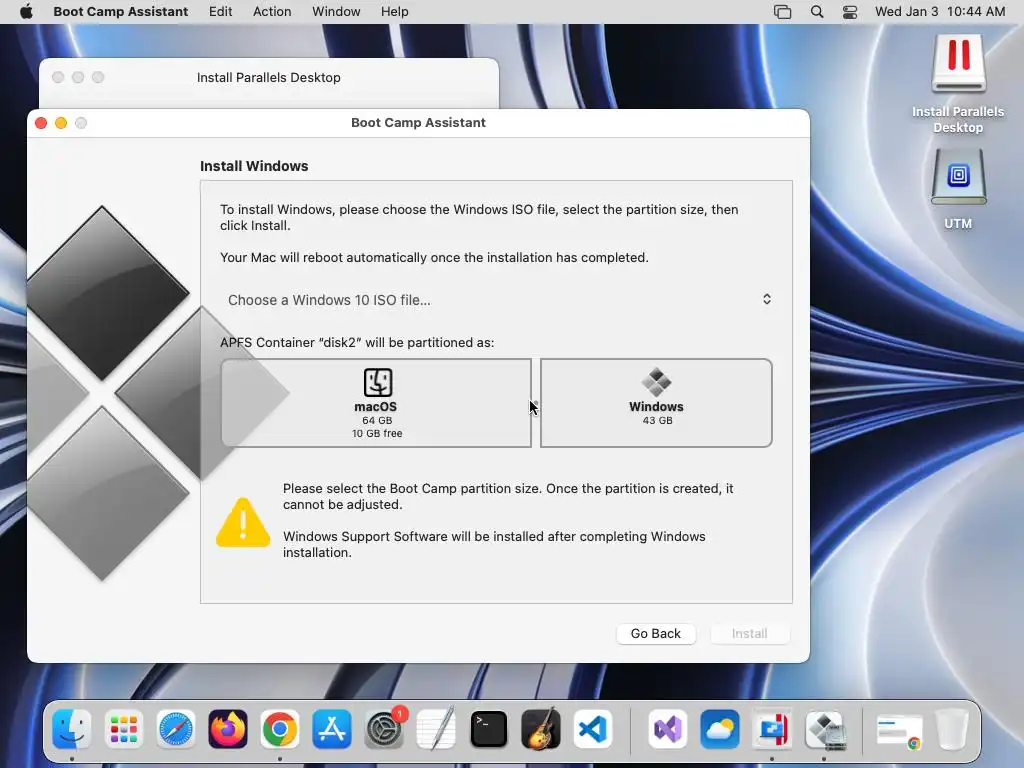Image resolution: width=1024 pixels, height=768 pixels.
Task: Open the Window menu
Action: click(336, 12)
